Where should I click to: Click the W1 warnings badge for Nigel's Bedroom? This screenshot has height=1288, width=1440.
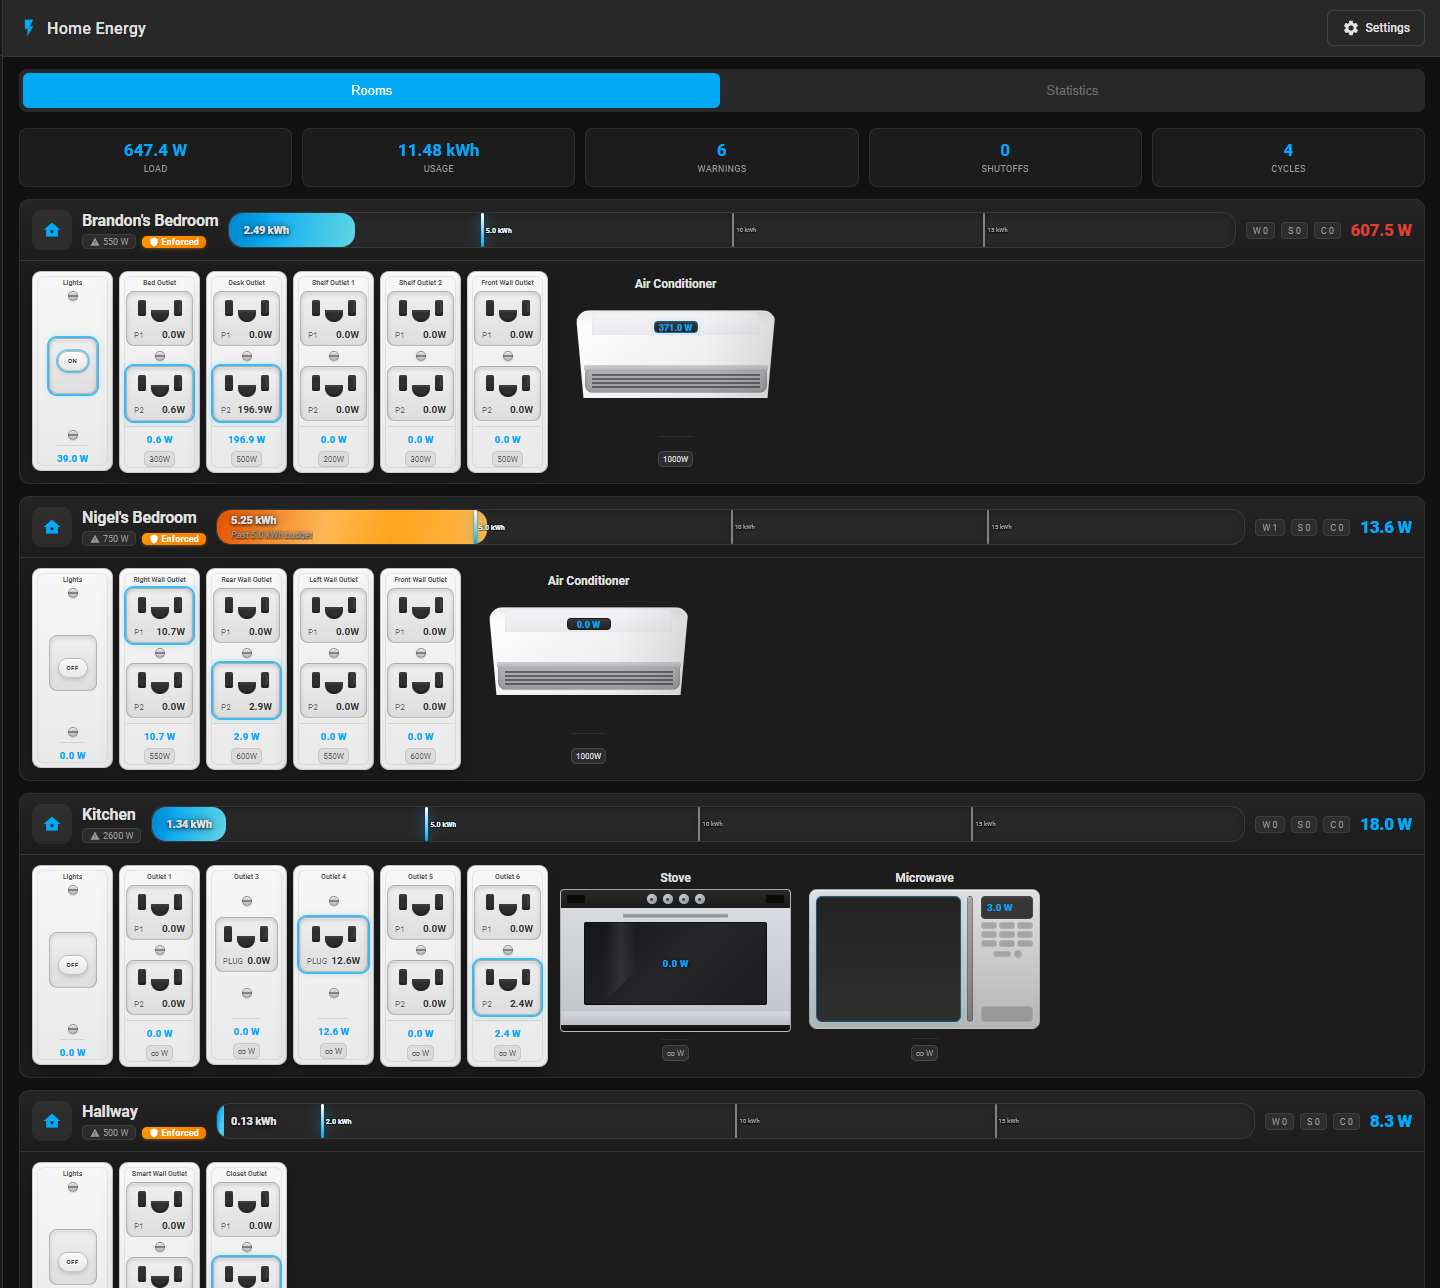1269,527
